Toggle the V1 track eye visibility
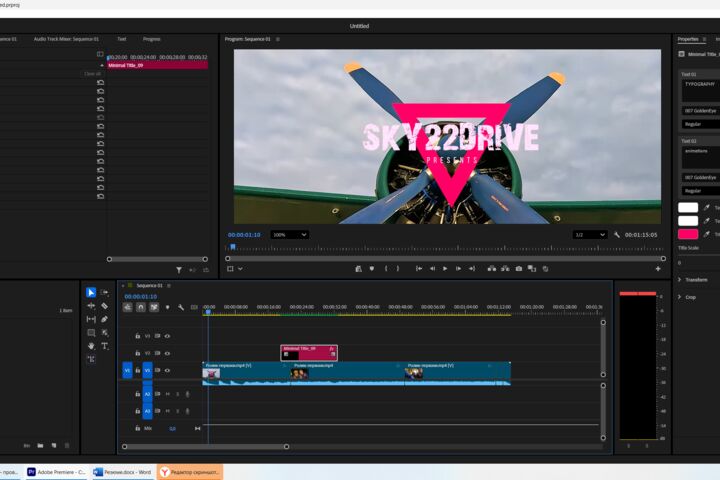 [167, 370]
